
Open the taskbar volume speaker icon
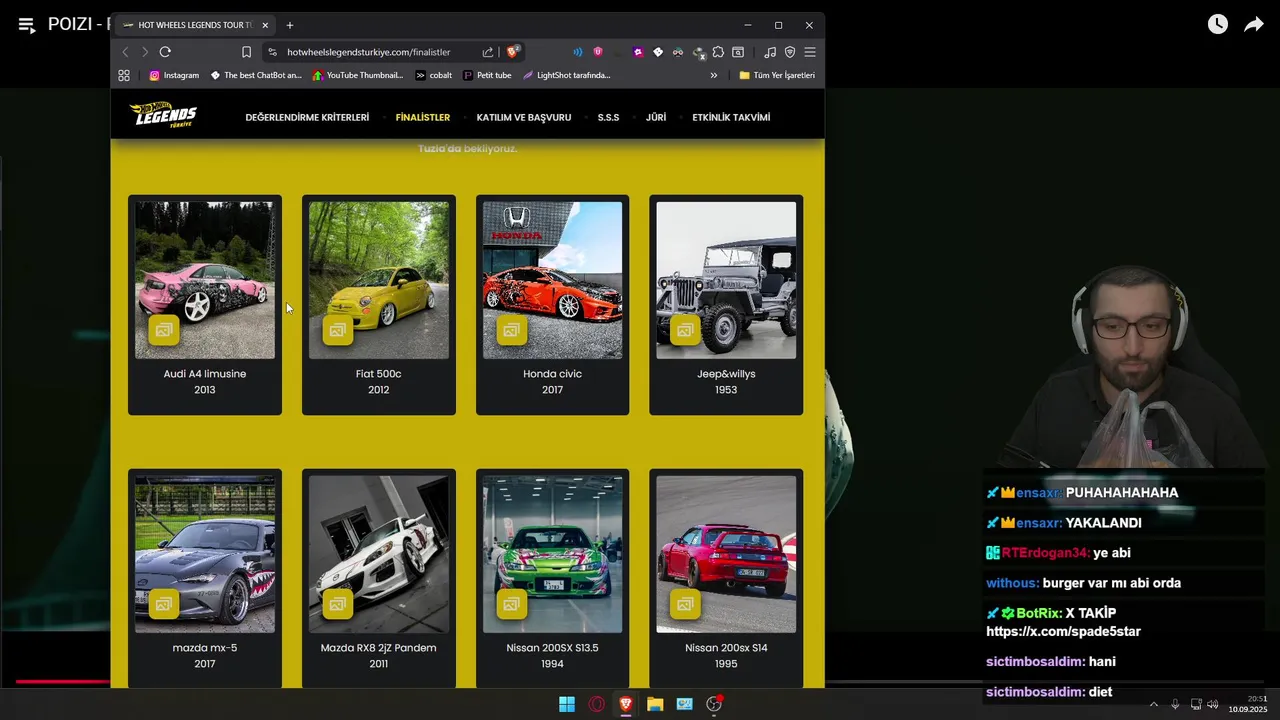click(1212, 704)
